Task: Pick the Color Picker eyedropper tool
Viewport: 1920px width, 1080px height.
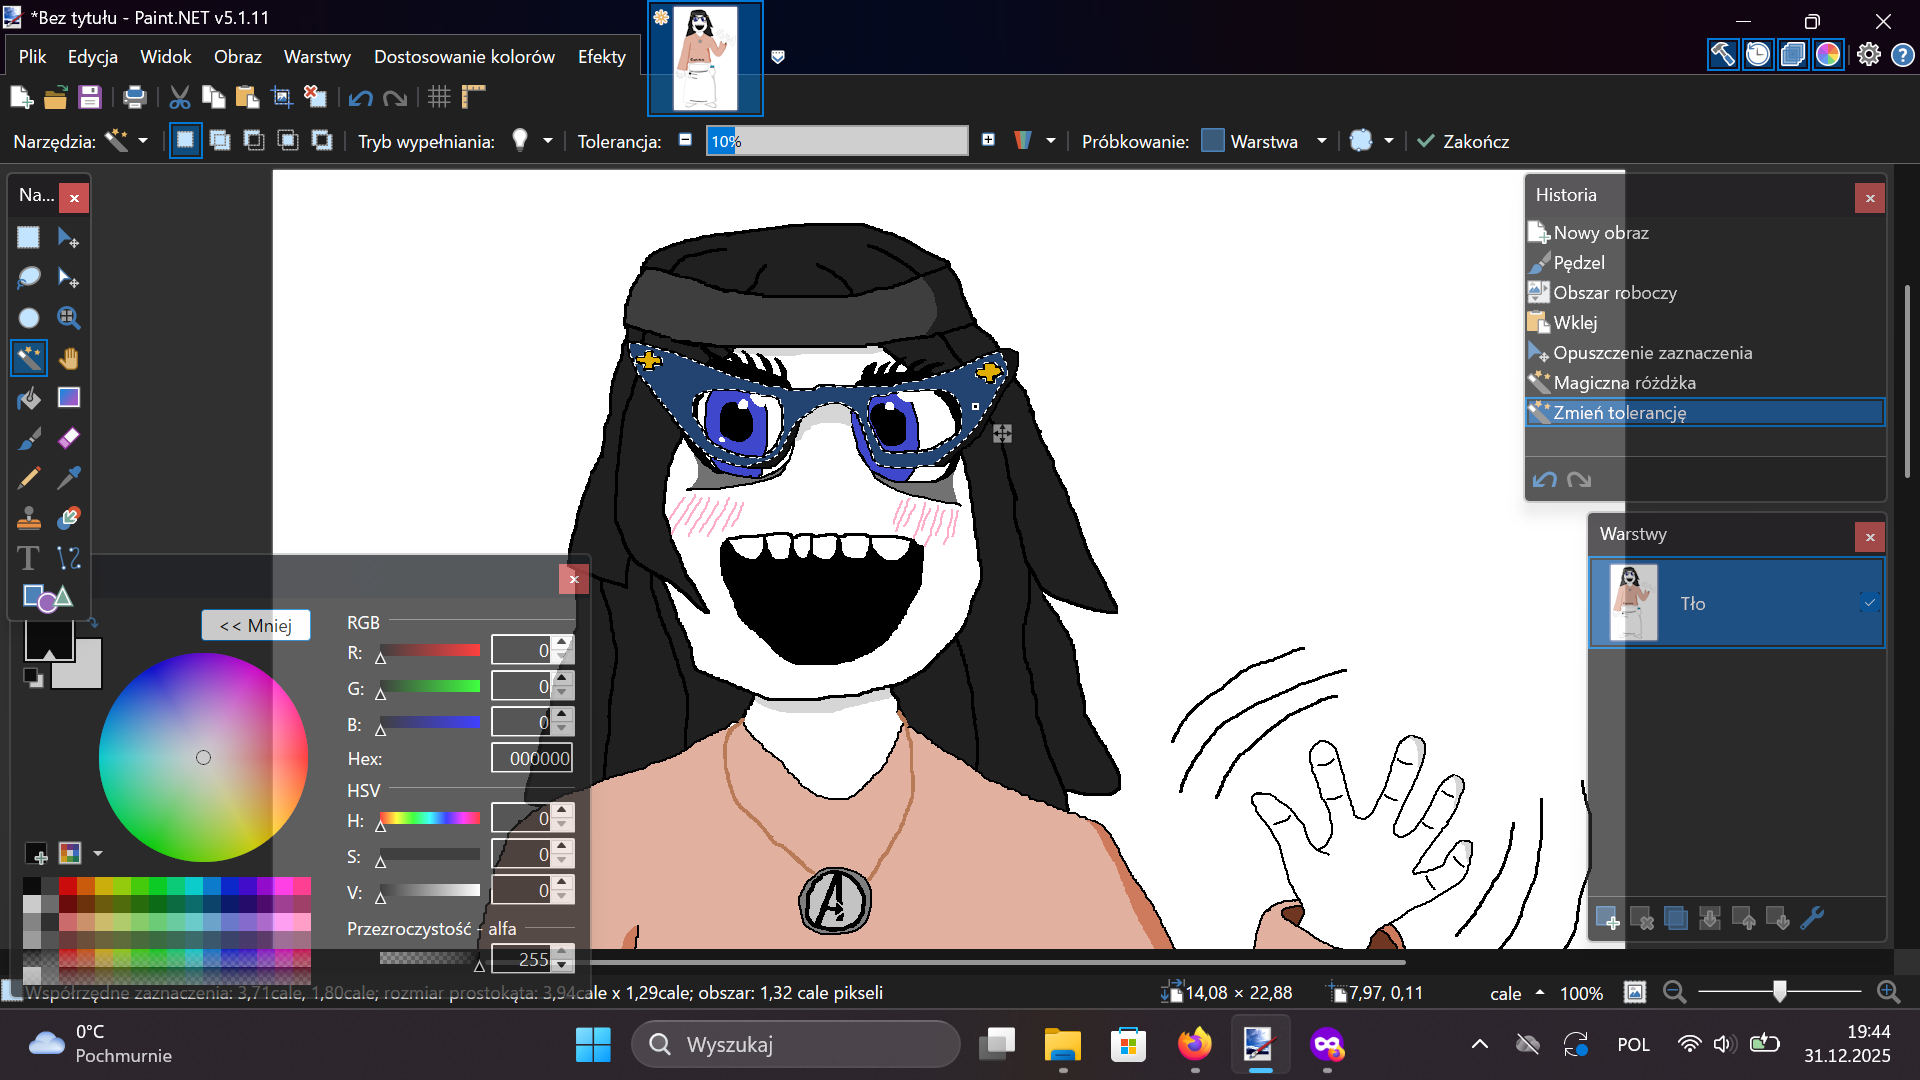Action: [68, 478]
